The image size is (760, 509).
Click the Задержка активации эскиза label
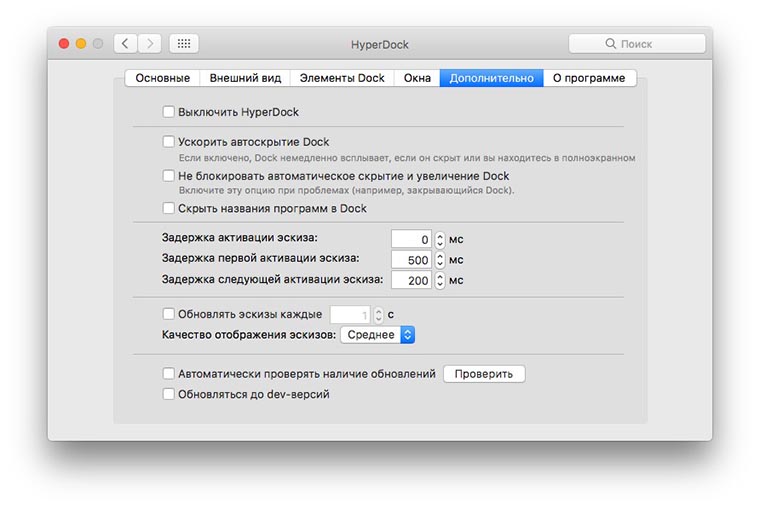pos(239,238)
